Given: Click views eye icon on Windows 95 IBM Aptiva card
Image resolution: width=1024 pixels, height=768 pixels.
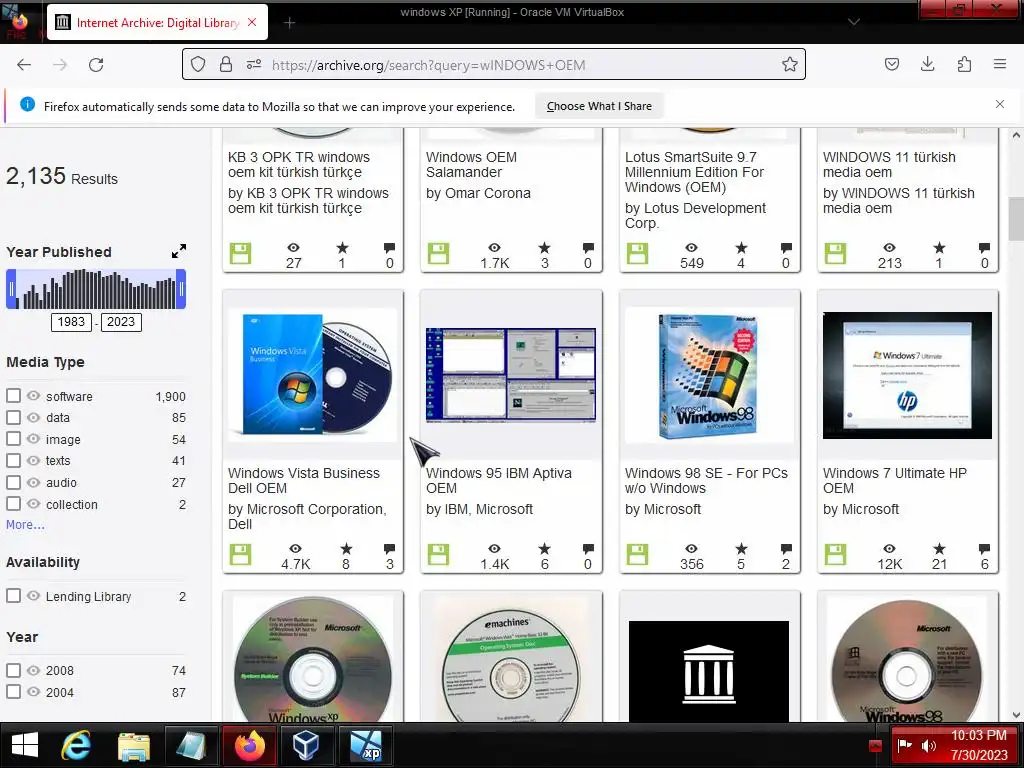Looking at the screenshot, I should point(494,549).
